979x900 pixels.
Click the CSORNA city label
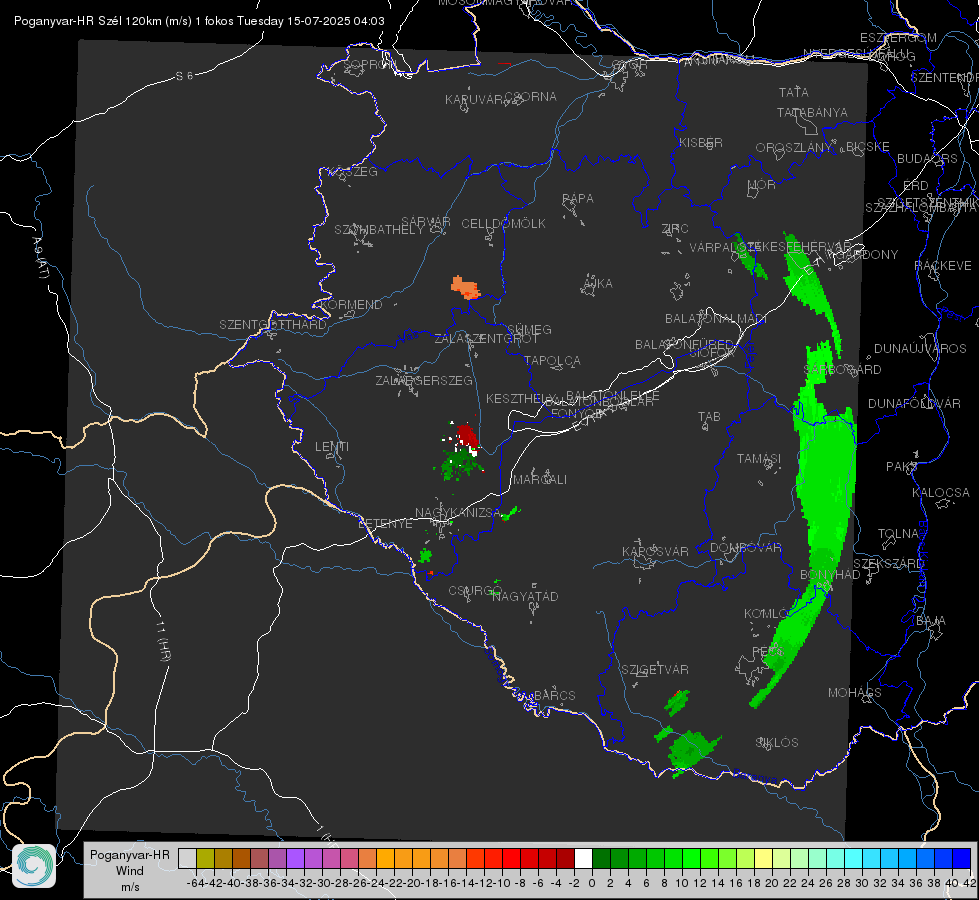click(x=531, y=97)
